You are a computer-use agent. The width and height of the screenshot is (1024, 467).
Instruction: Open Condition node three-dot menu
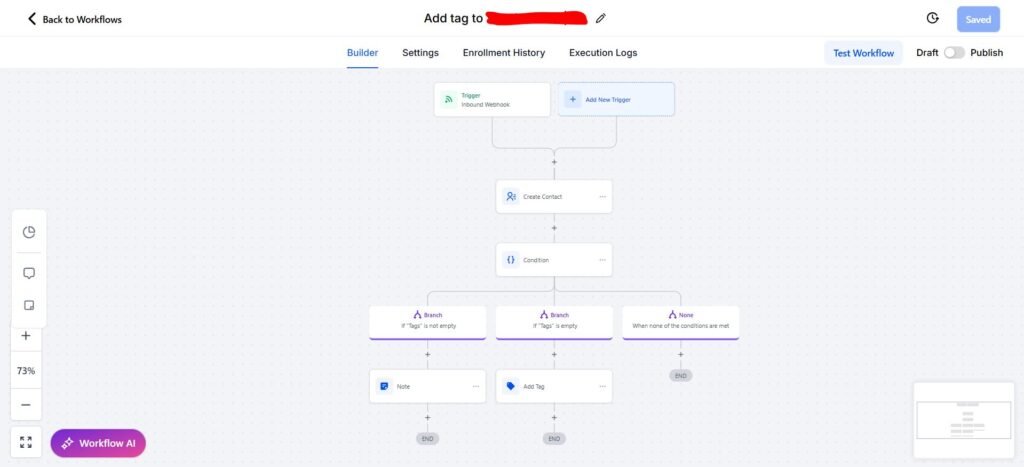pyautogui.click(x=602, y=260)
